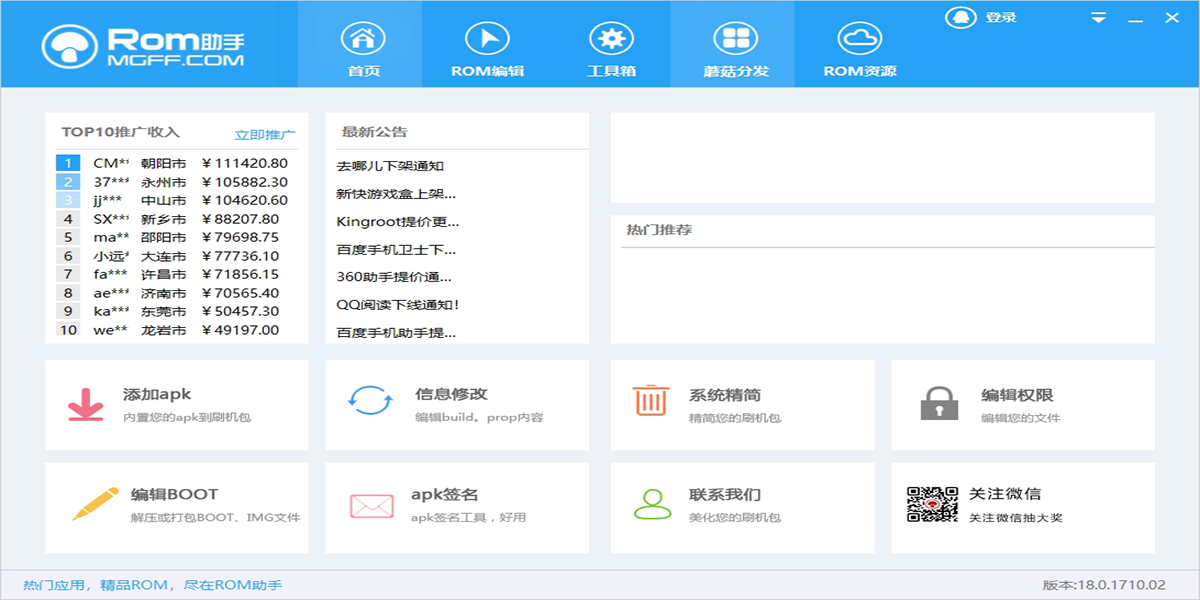Click the 系统精简 trash can icon
This screenshot has height=600, width=1200.
coord(651,400)
